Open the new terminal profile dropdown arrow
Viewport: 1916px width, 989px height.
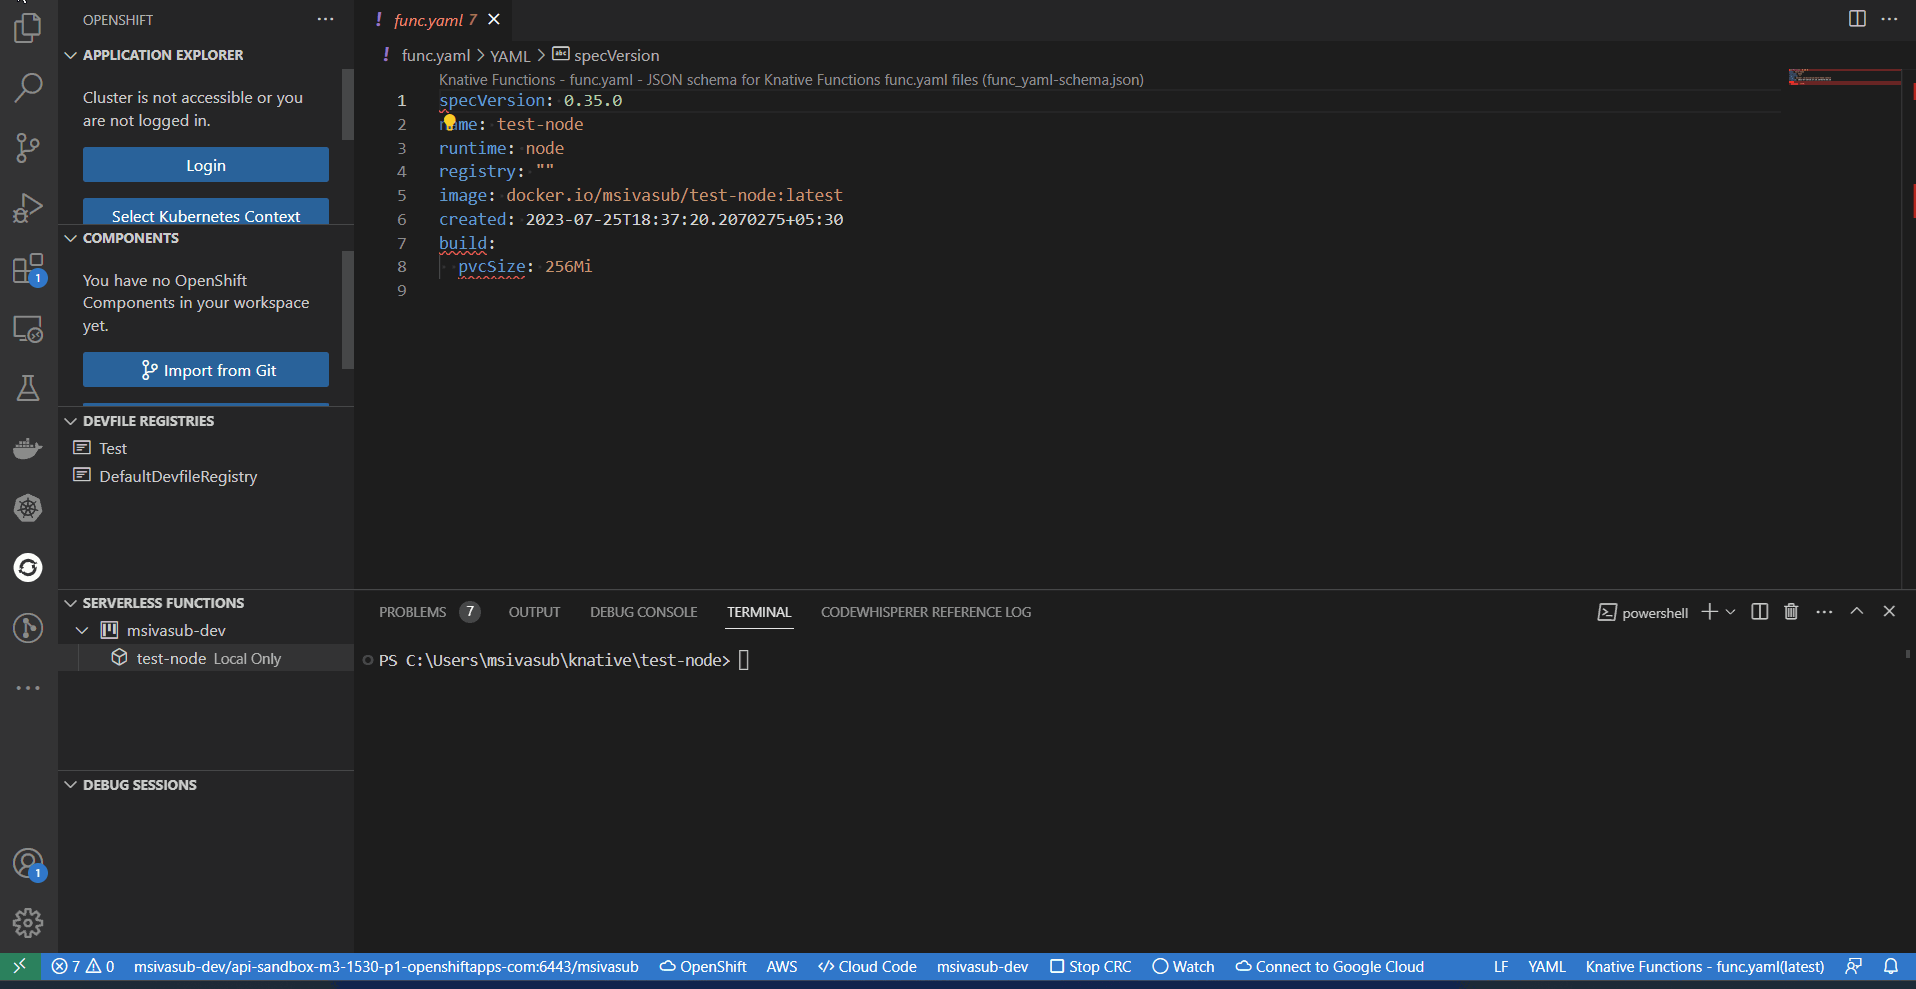click(x=1731, y=612)
